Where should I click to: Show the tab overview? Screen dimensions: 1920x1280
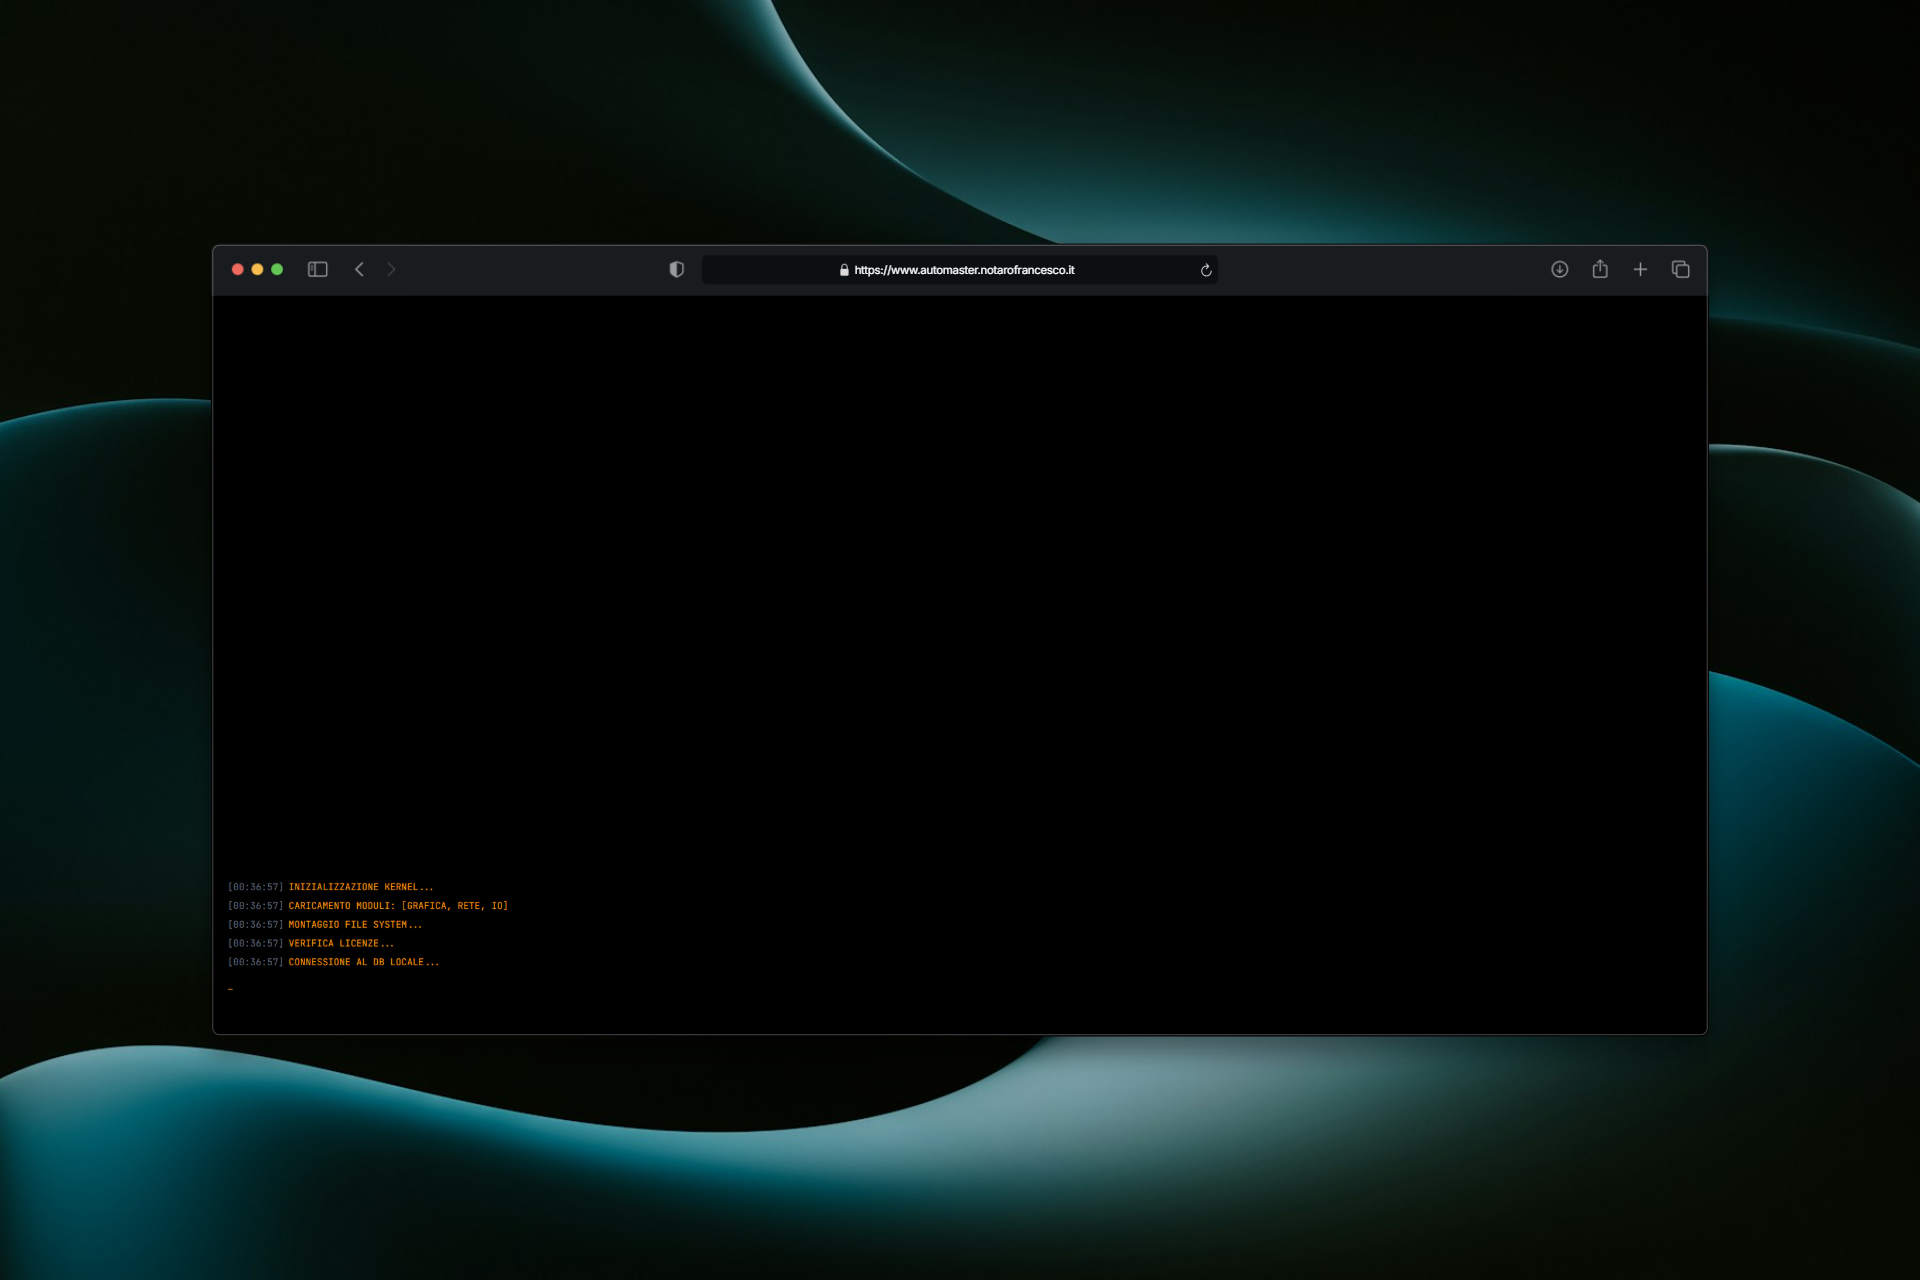click(x=1680, y=269)
